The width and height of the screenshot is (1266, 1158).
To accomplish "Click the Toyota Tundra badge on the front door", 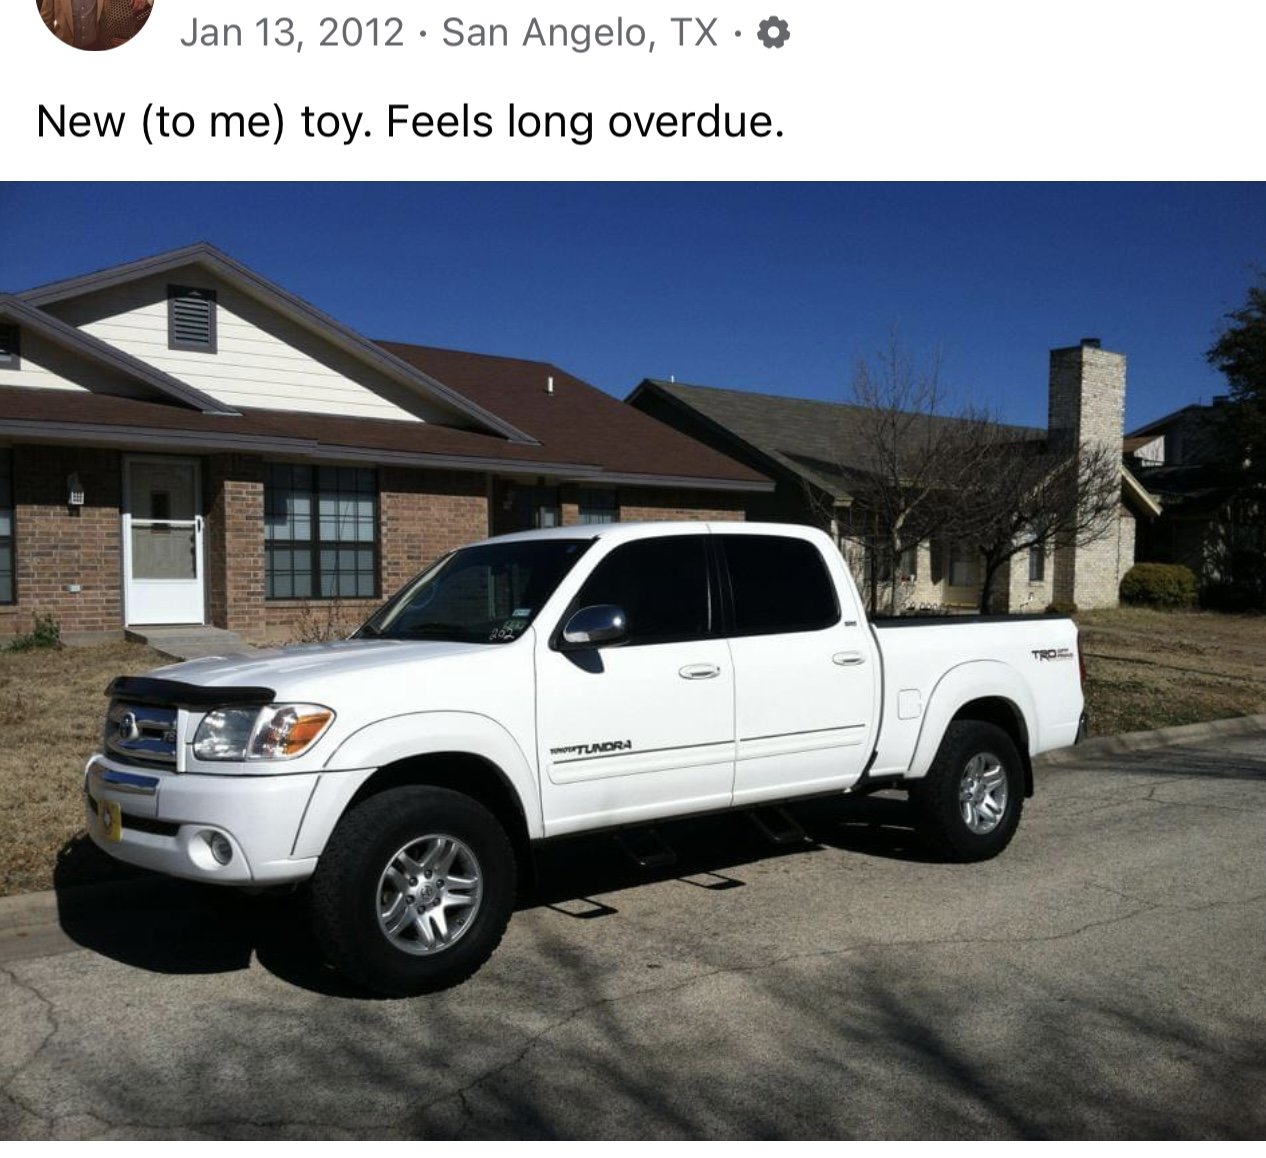I will (x=591, y=749).
